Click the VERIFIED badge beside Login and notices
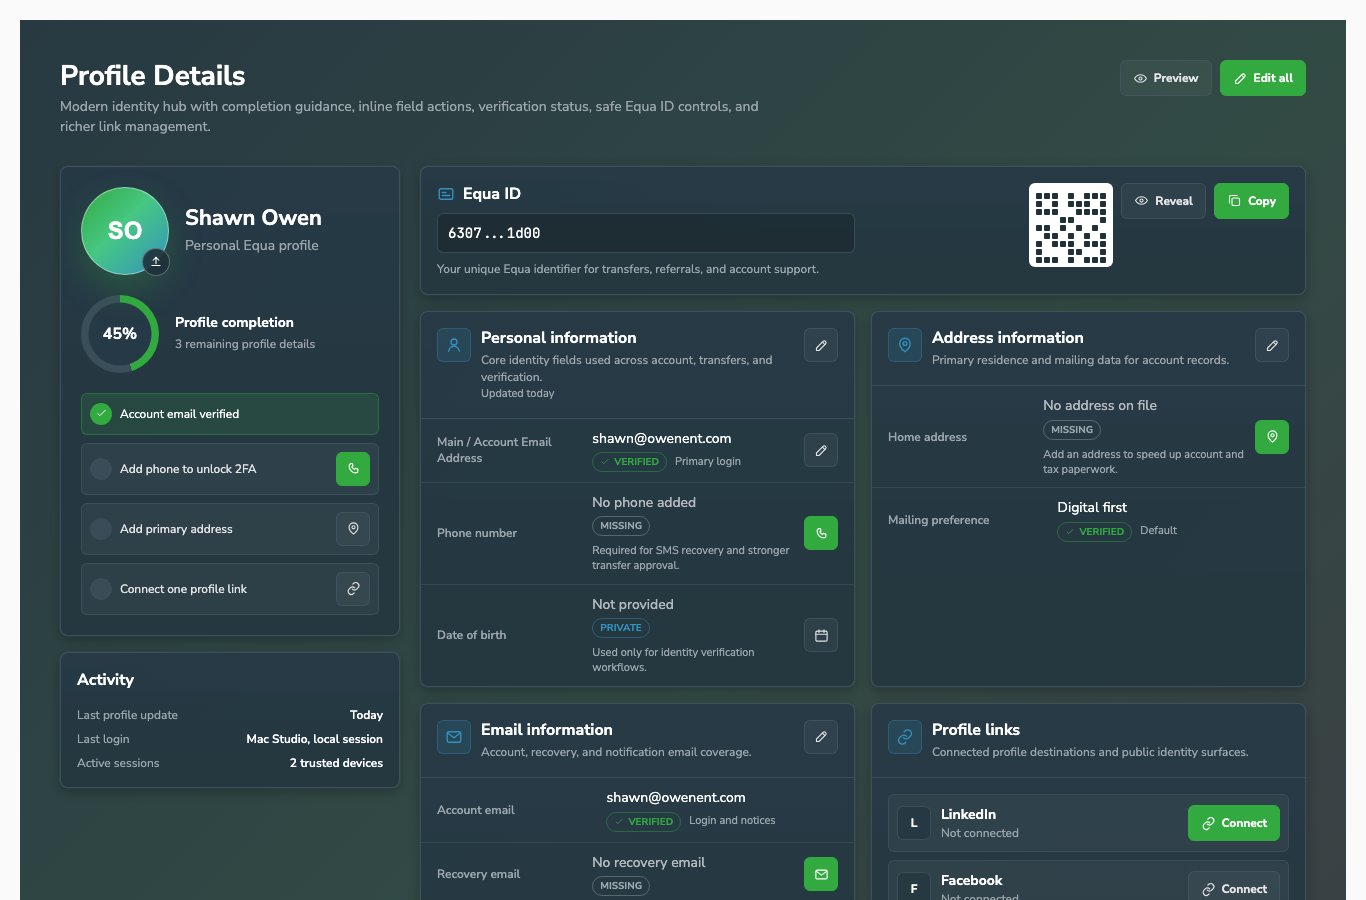This screenshot has width=1366, height=900. coord(644,822)
